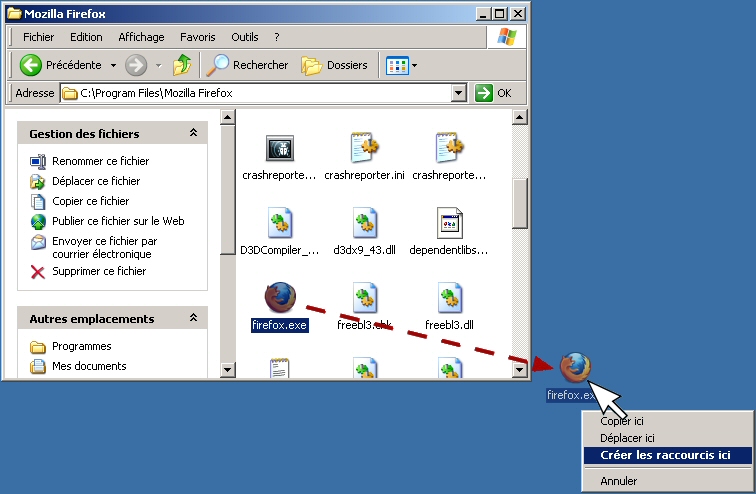Image resolution: width=756 pixels, height=494 pixels.
Task: Click the green OK go arrow
Action: [x=484, y=93]
